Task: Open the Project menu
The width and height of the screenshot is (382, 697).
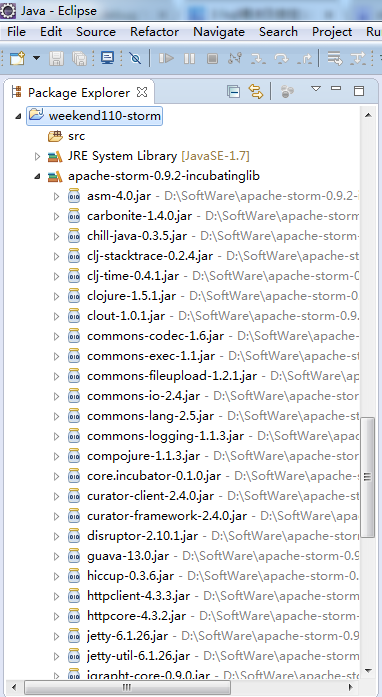Action: (332, 32)
